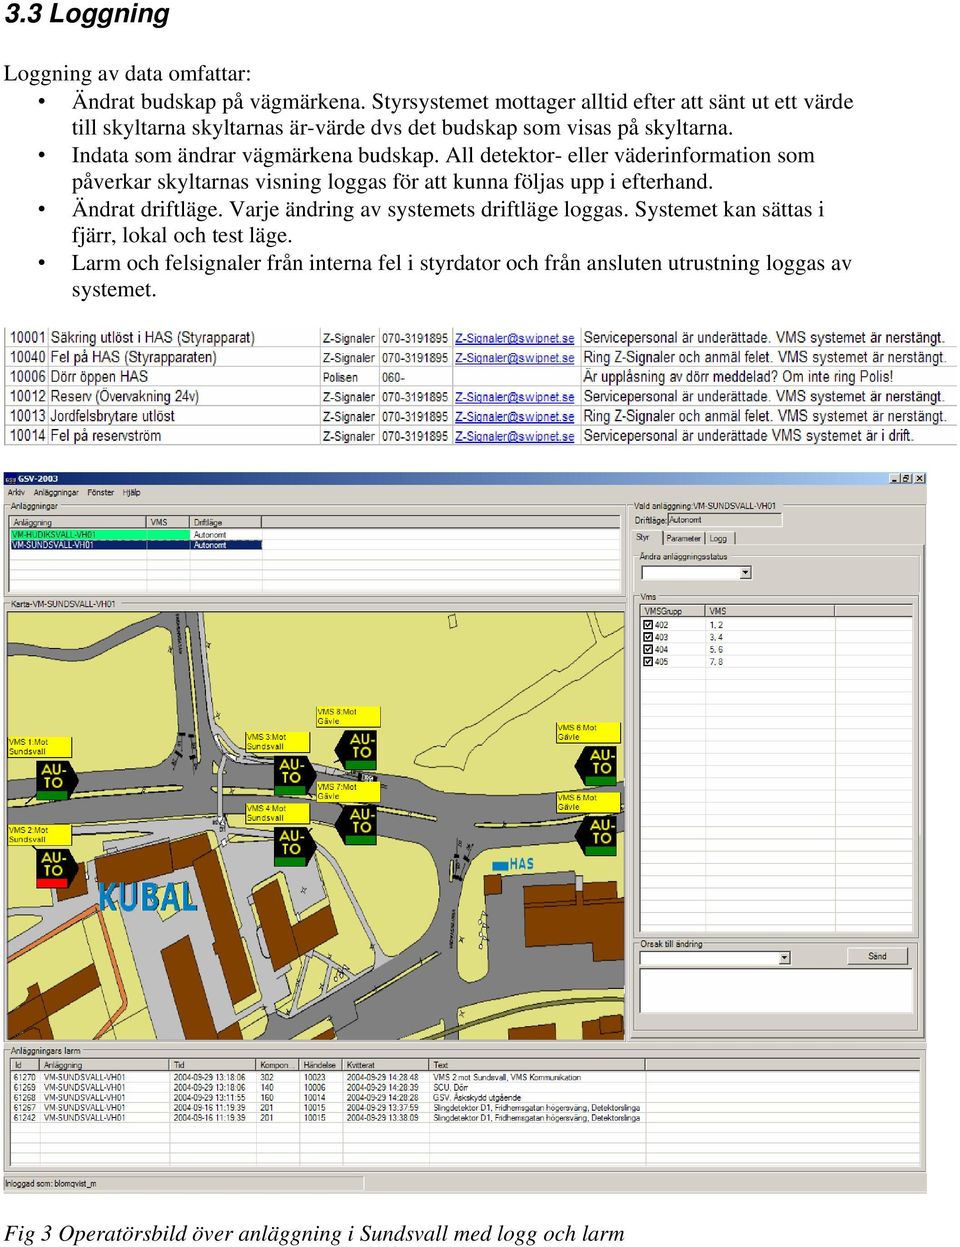Click 'SCU. Dörr' alarm text cell
Viewport: 960px width, 1247px height.
(451, 1087)
